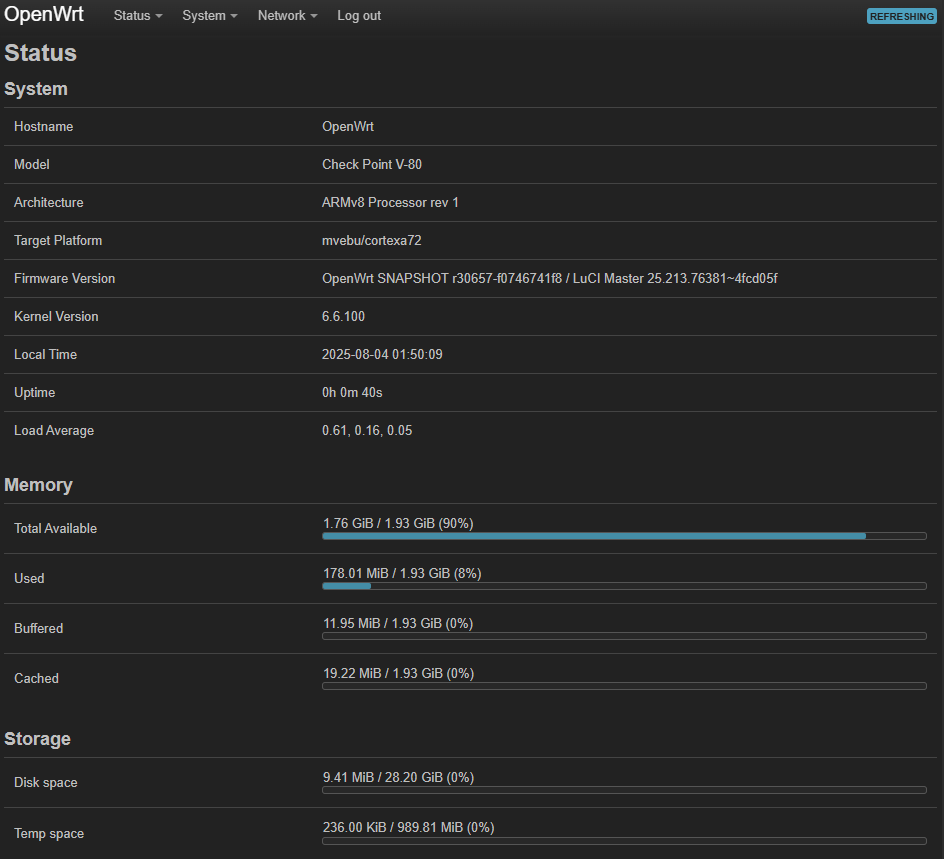The width and height of the screenshot is (944, 859).
Task: Click the Hostname label
Action: pyautogui.click(x=43, y=126)
